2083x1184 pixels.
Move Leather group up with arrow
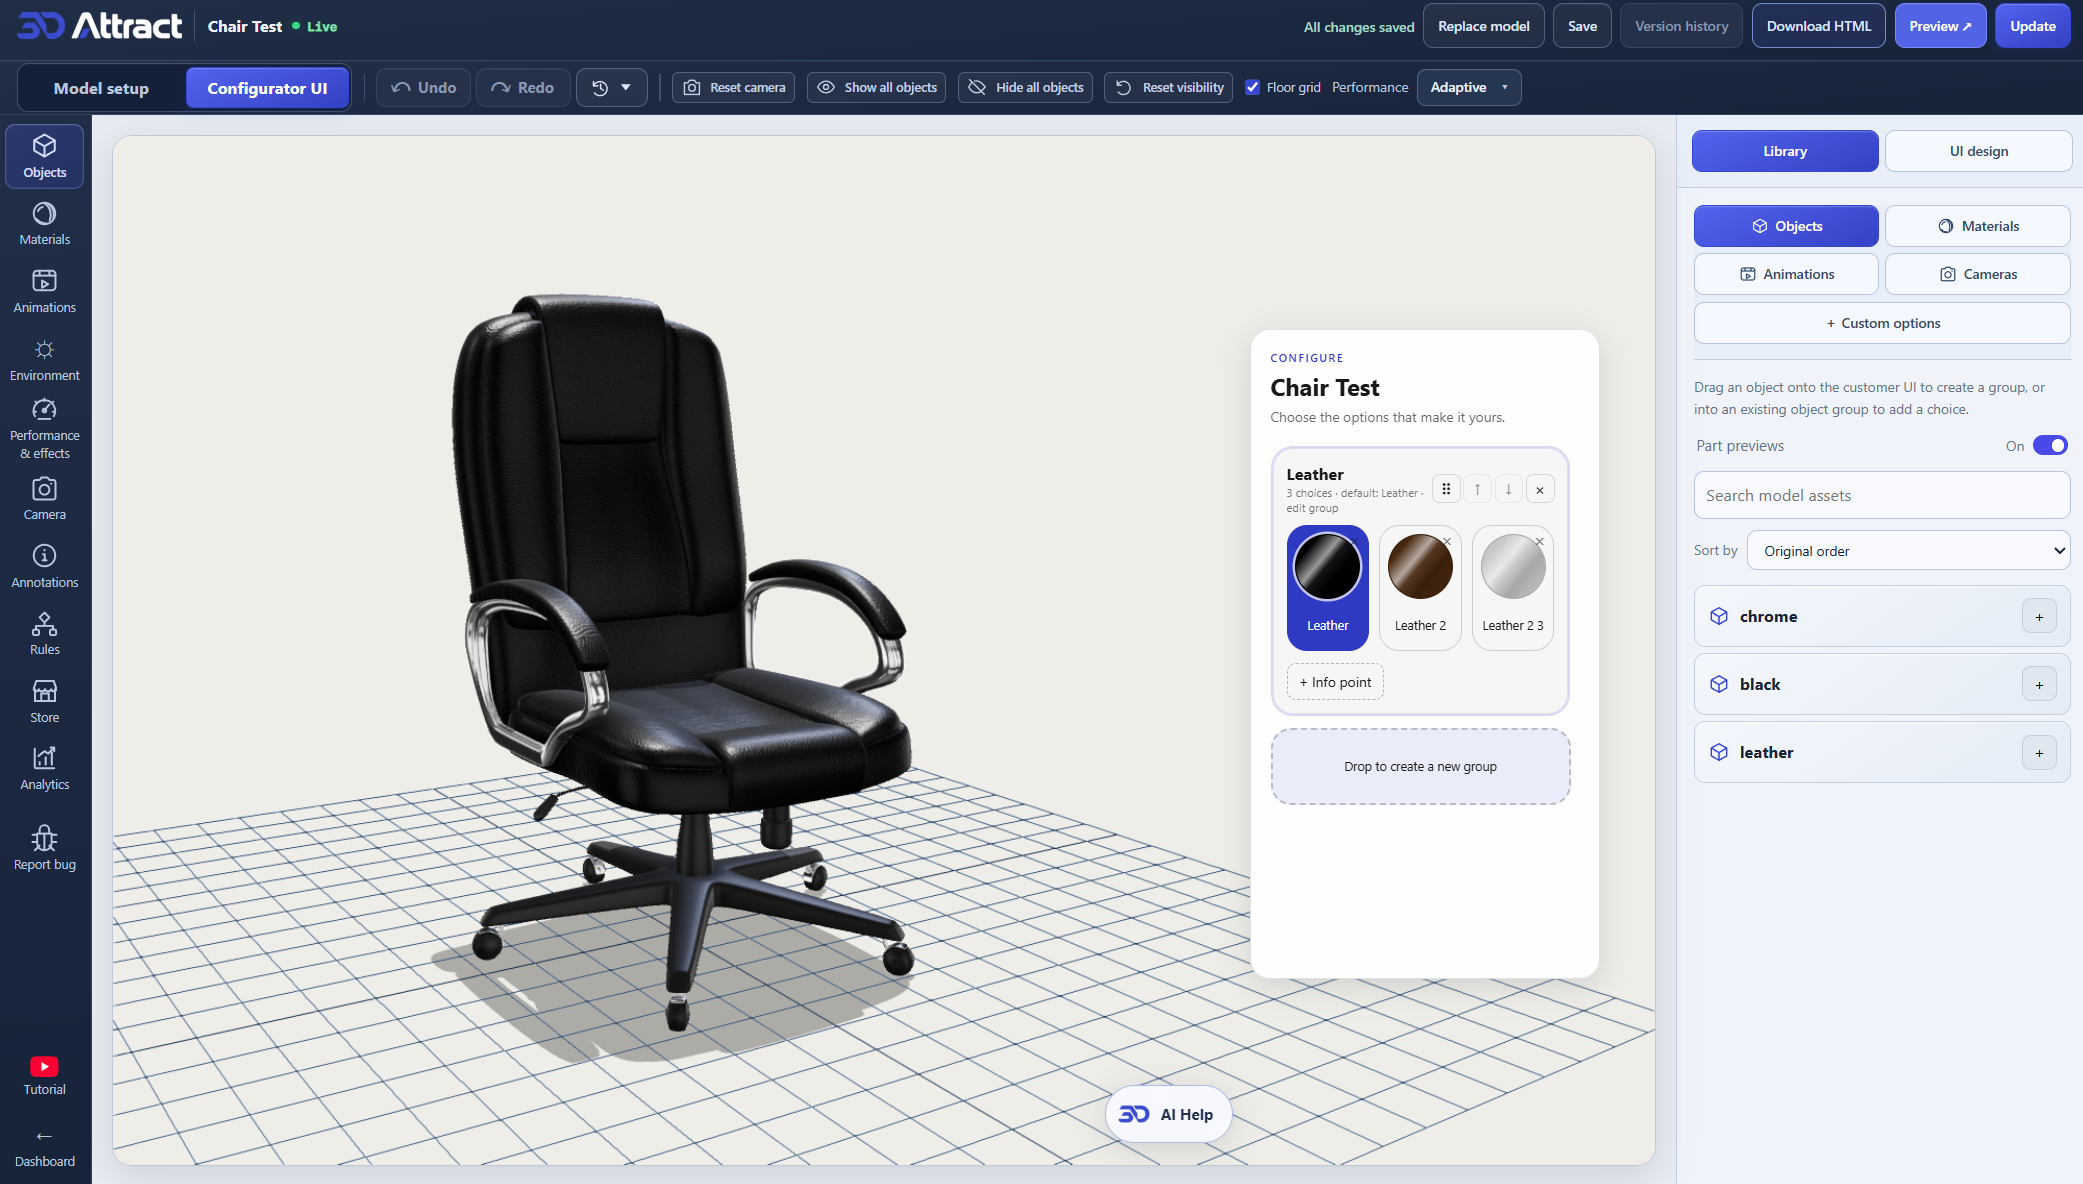(1477, 489)
